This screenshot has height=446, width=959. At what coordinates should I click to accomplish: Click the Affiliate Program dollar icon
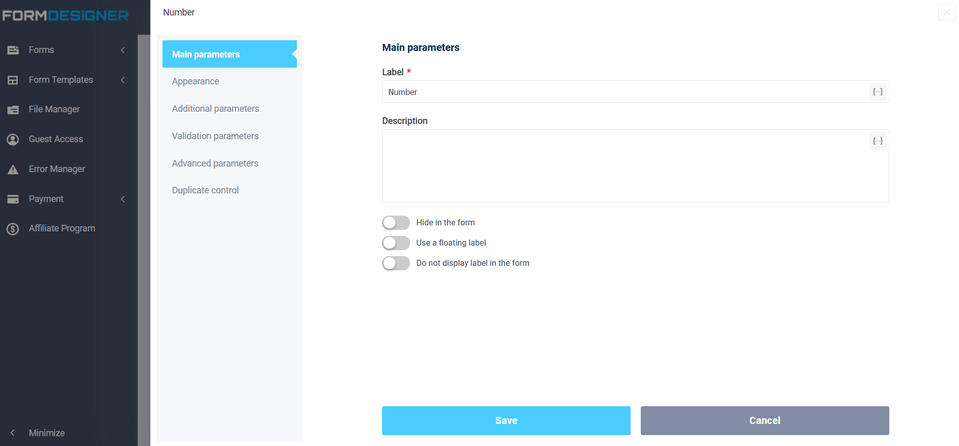click(x=13, y=228)
